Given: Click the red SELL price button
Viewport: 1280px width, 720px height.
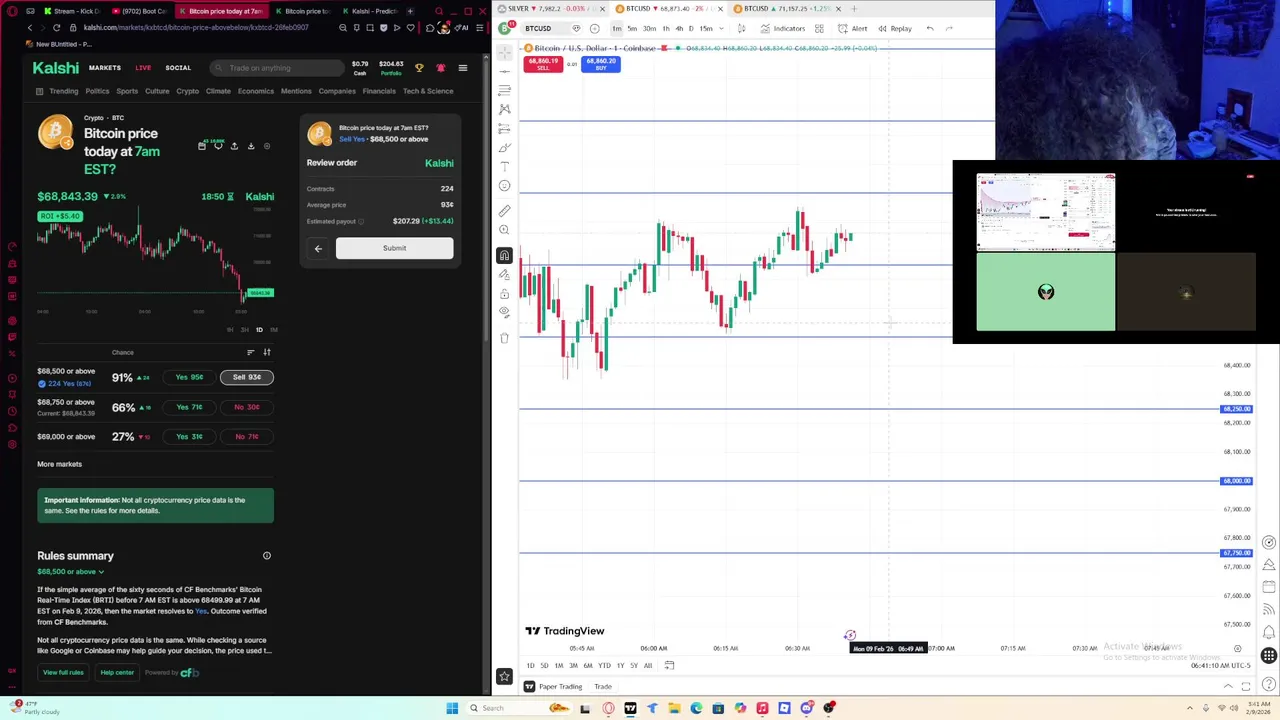Looking at the screenshot, I should (543, 64).
